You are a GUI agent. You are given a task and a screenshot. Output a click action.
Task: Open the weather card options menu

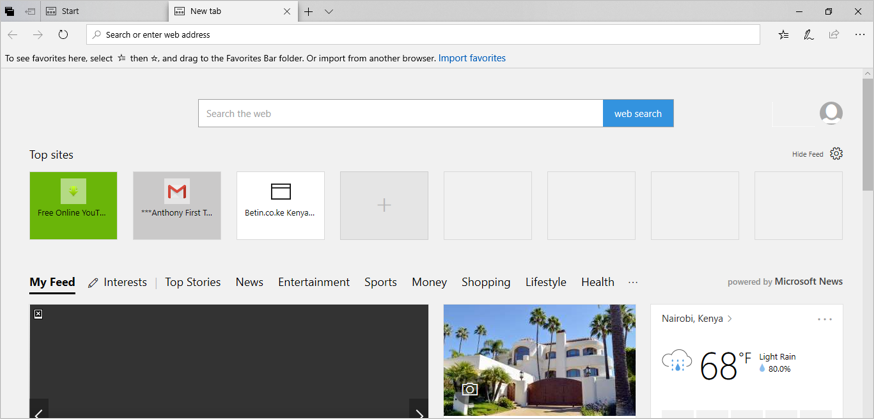(824, 319)
